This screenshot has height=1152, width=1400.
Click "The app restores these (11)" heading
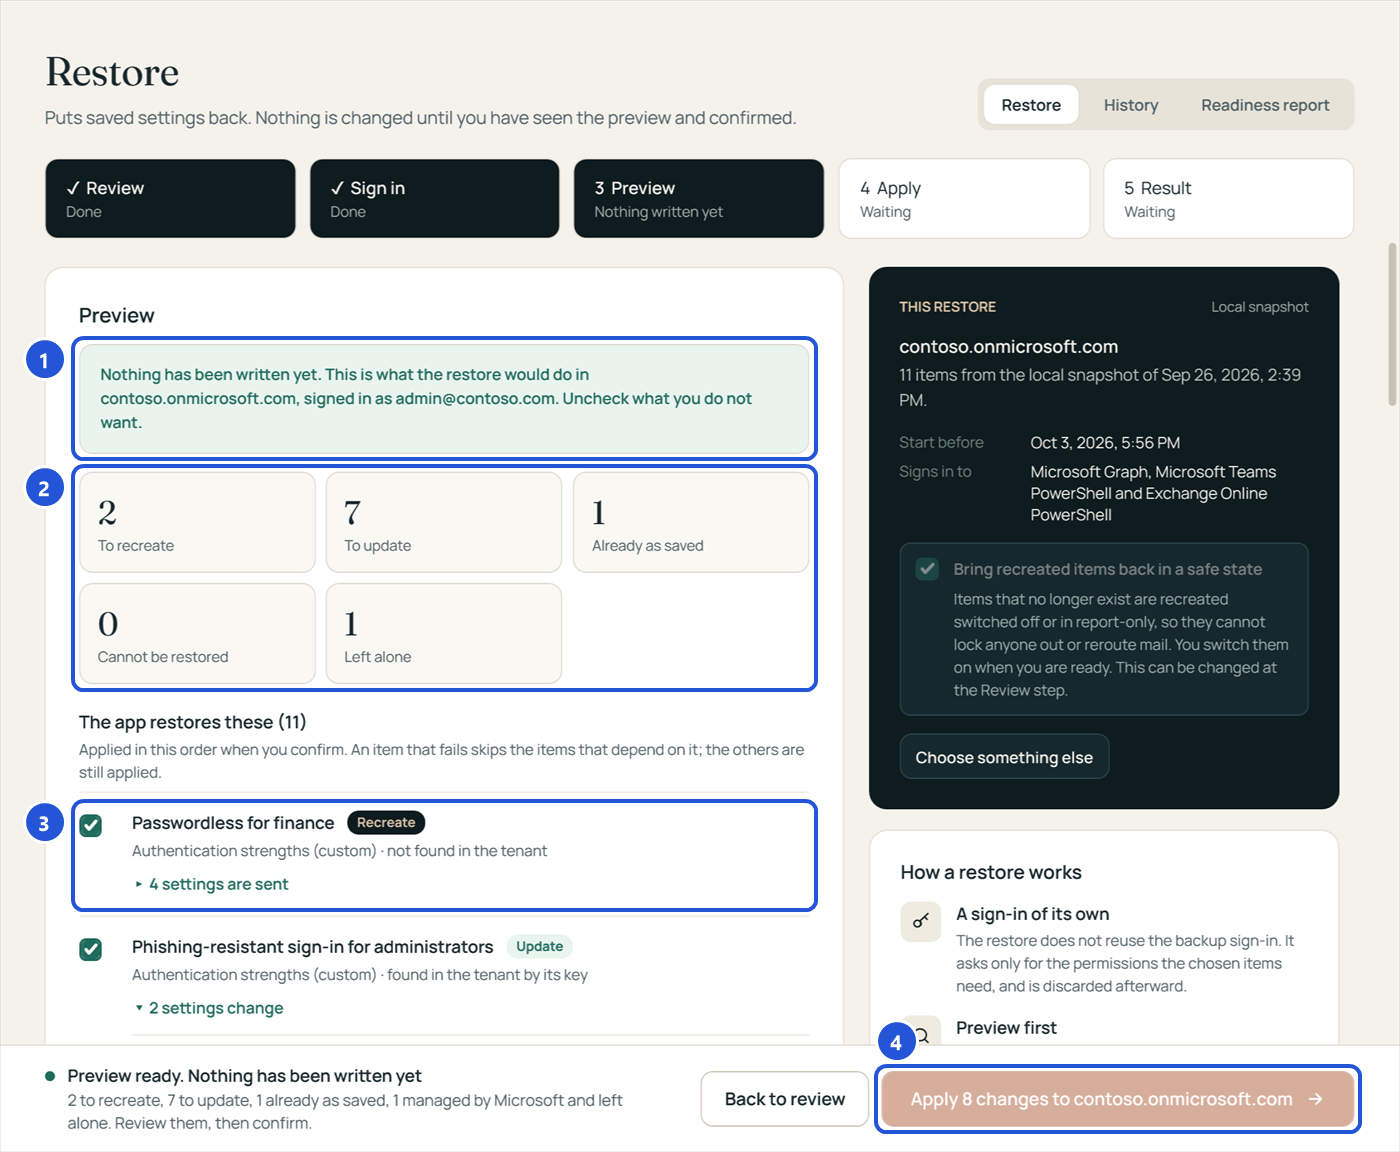coord(193,722)
